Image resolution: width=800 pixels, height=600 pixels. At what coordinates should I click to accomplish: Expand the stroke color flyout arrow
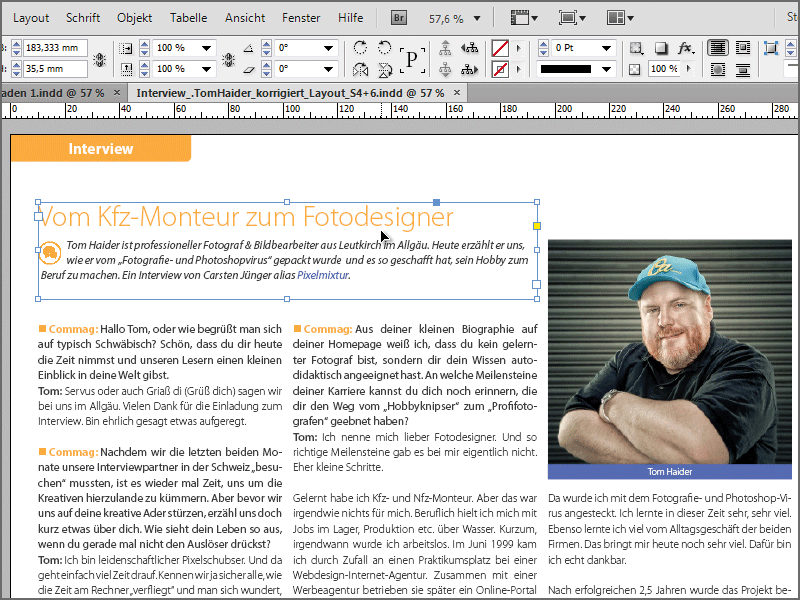tap(519, 69)
